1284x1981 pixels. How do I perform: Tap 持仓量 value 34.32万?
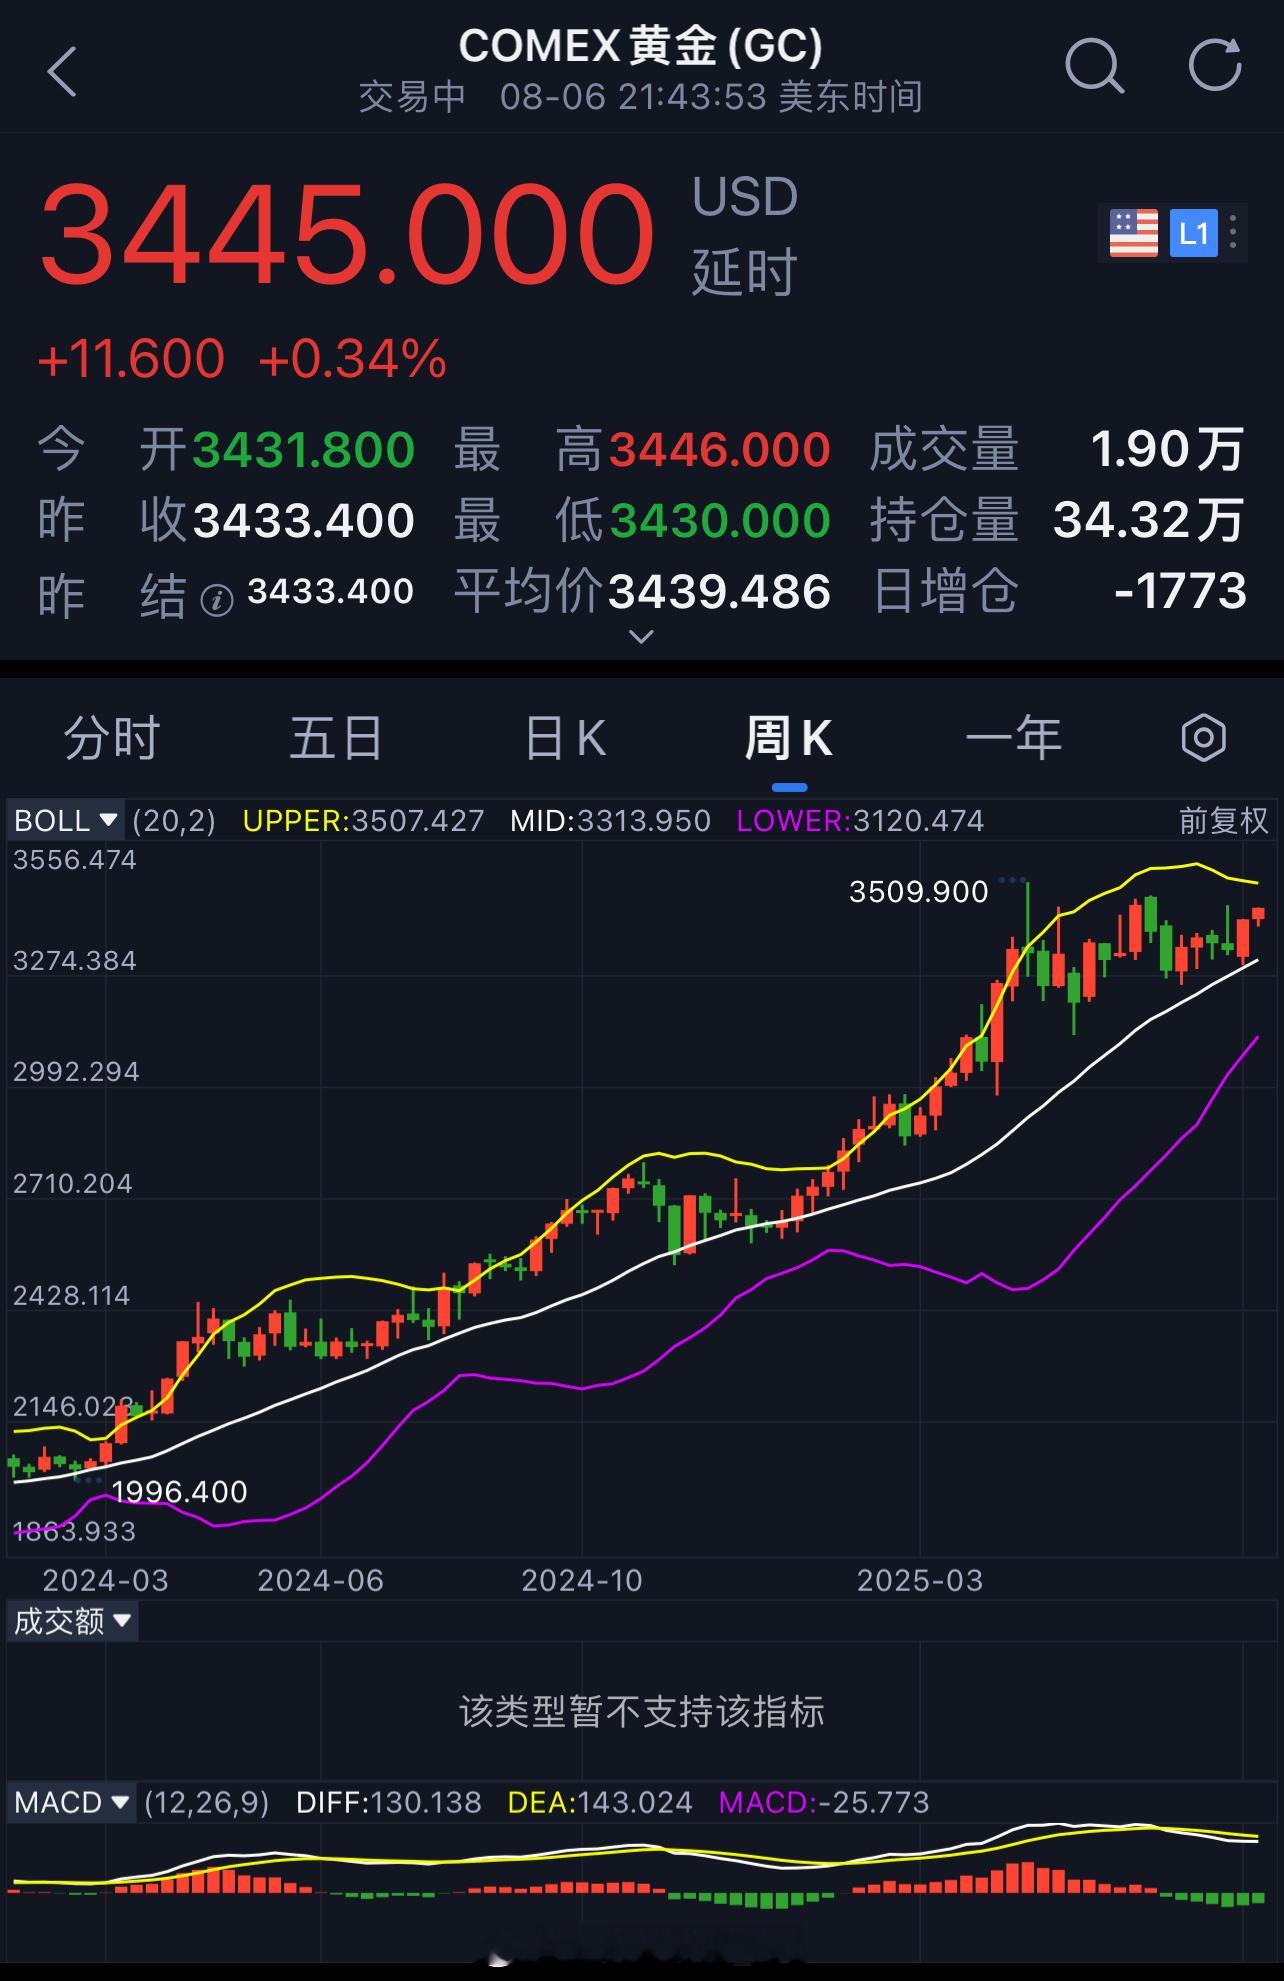coord(1149,520)
